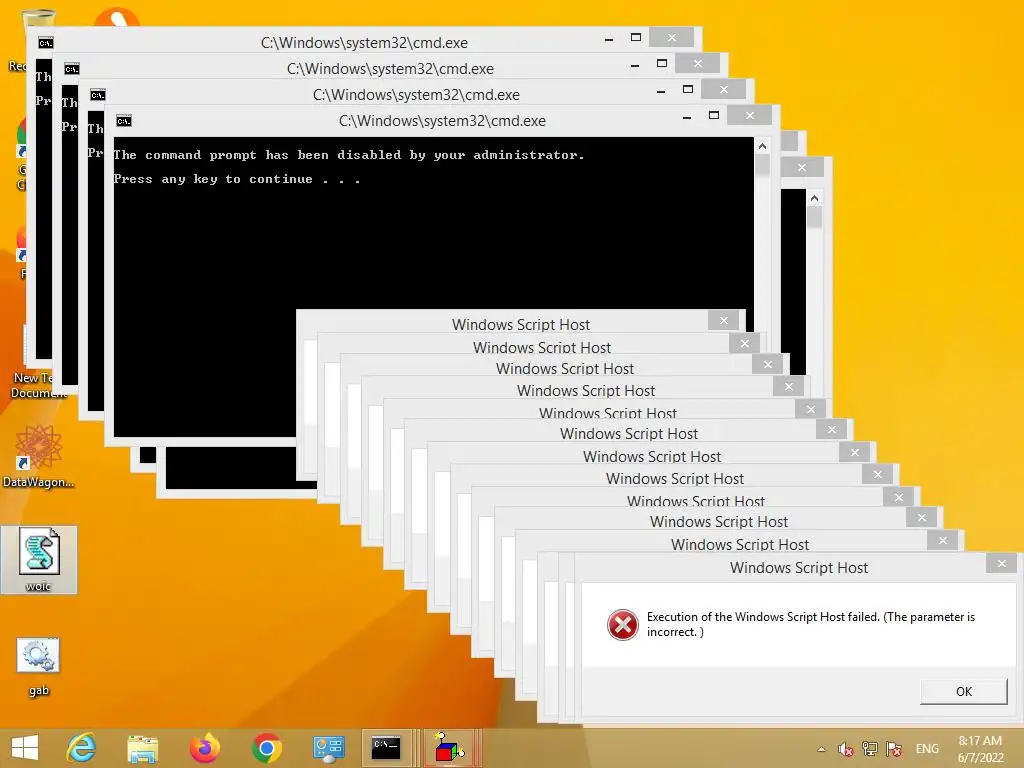Select the gab file icon on the desktop
1024x768 pixels.
pos(39,667)
